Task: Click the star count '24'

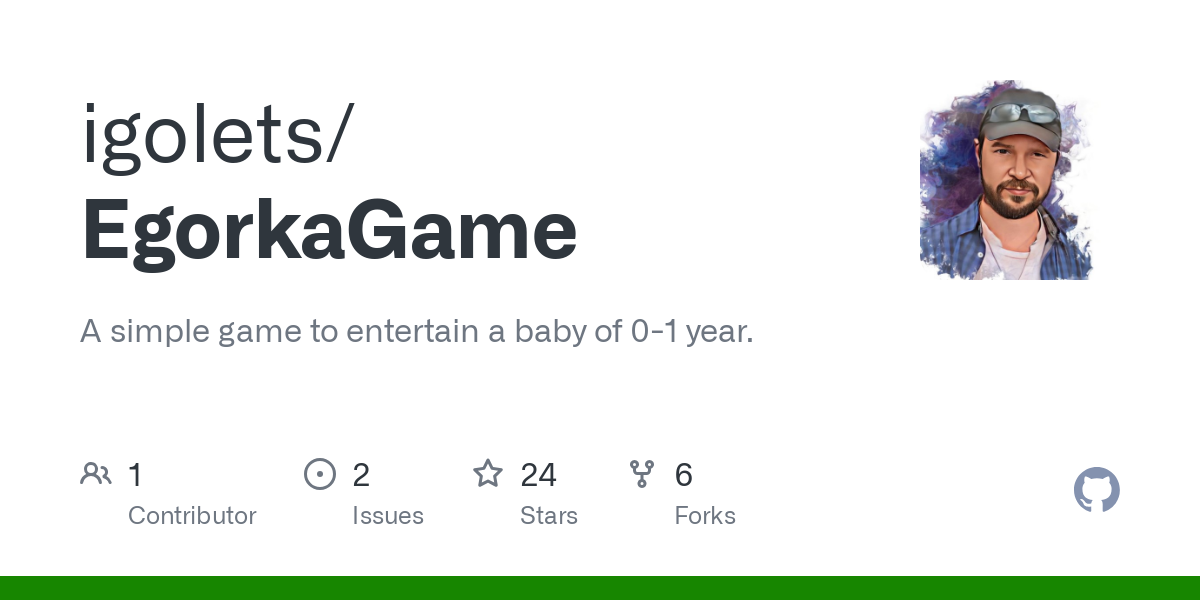Action: pos(538,475)
